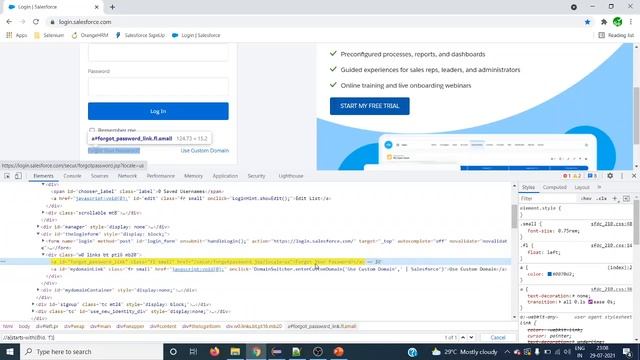
Task: Click the blue issues count badge
Action: (592, 176)
